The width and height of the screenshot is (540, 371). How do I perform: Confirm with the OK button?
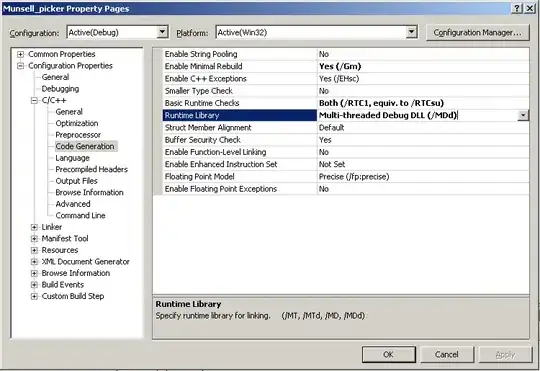click(388, 354)
